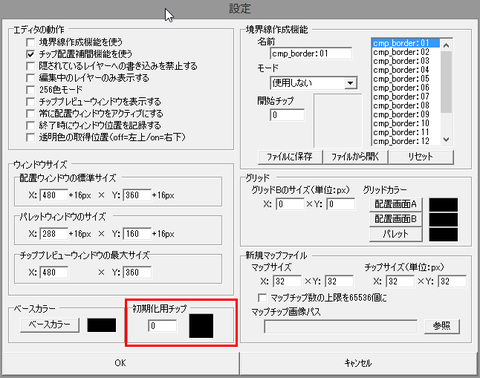The height and width of the screenshot is (378, 480).
Task: Select cmp_border:04 in the list
Action: tap(406, 70)
